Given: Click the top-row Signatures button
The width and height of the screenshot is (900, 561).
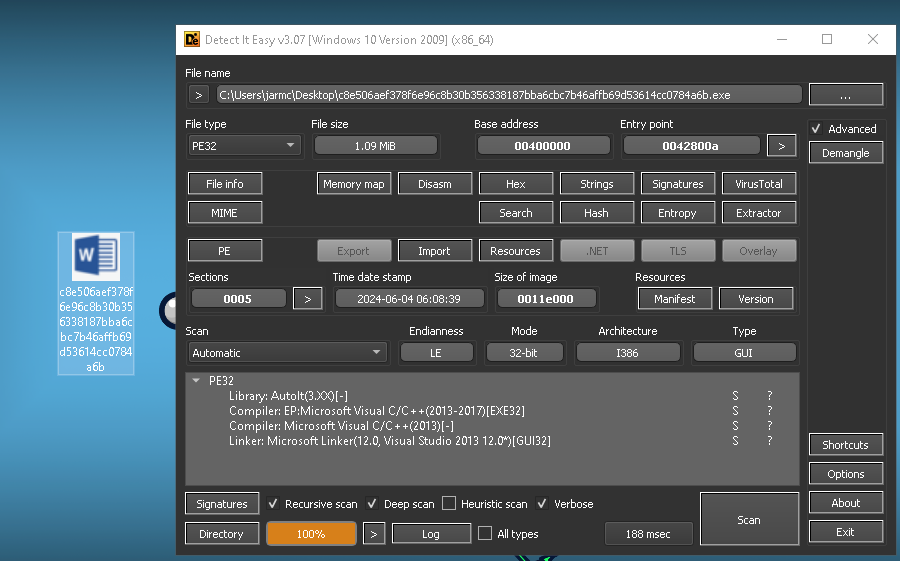Looking at the screenshot, I should coord(678,184).
